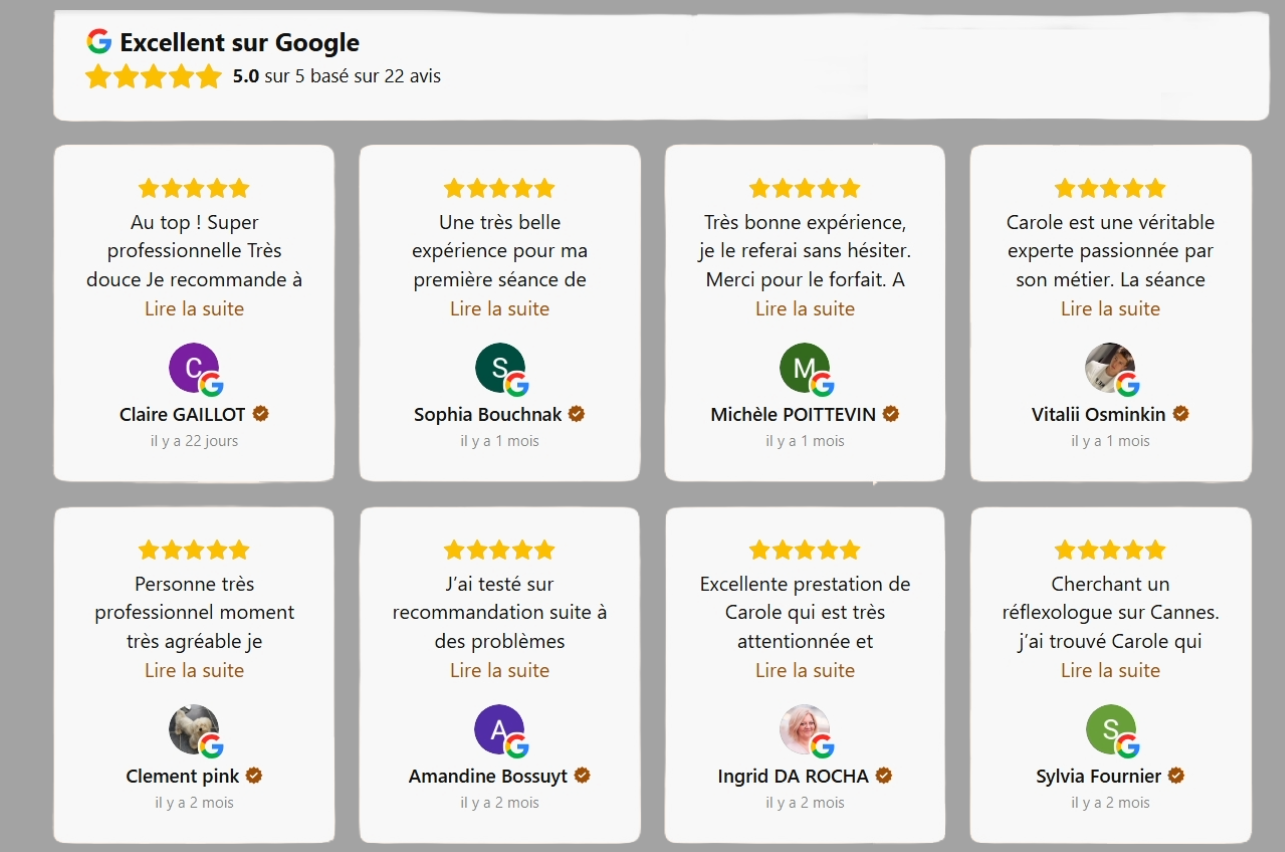
Task: Click Michèle POITTEVIN's avatar icon
Action: tap(804, 367)
